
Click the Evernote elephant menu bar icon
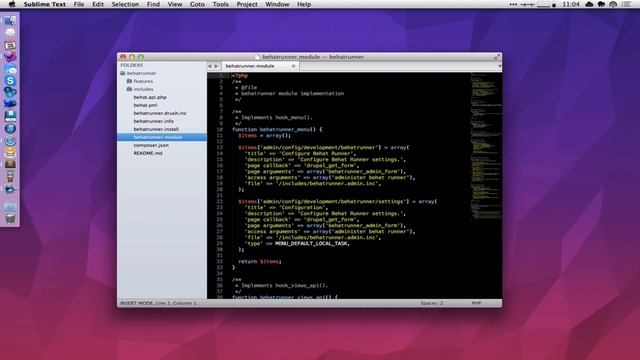coord(601,4)
